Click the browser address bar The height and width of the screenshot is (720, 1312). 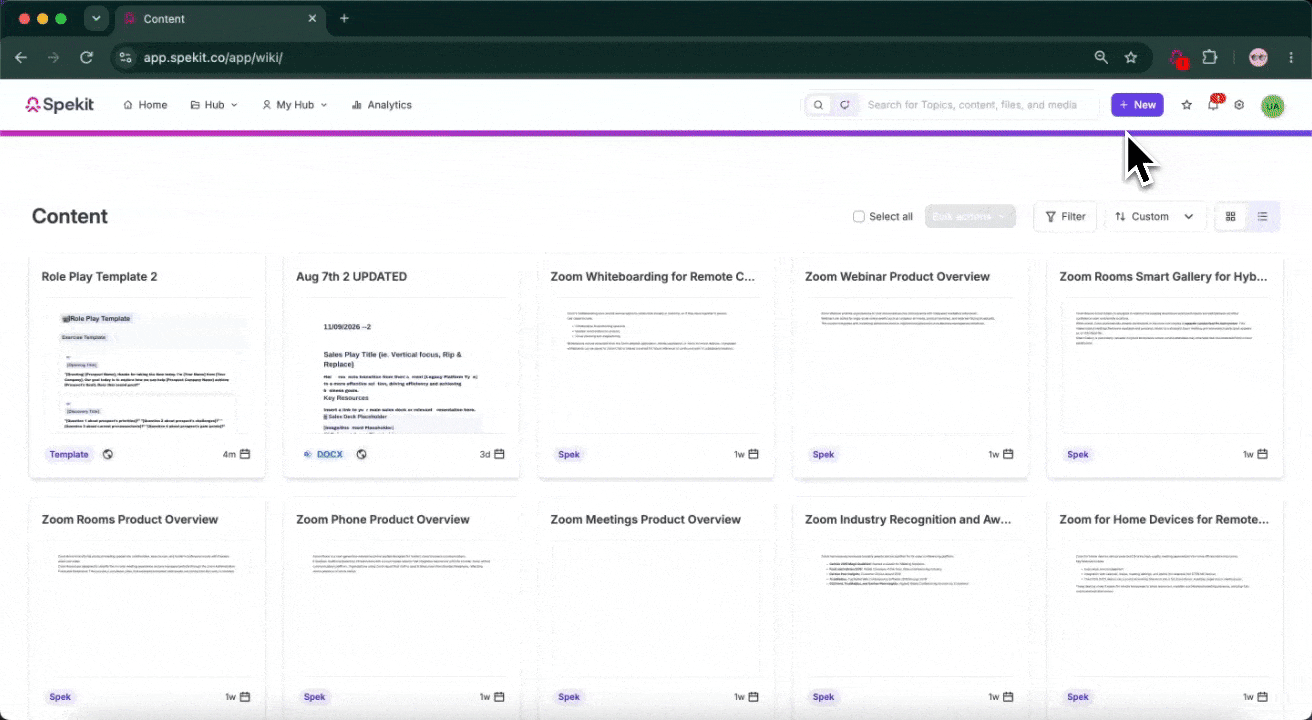[x=600, y=58]
